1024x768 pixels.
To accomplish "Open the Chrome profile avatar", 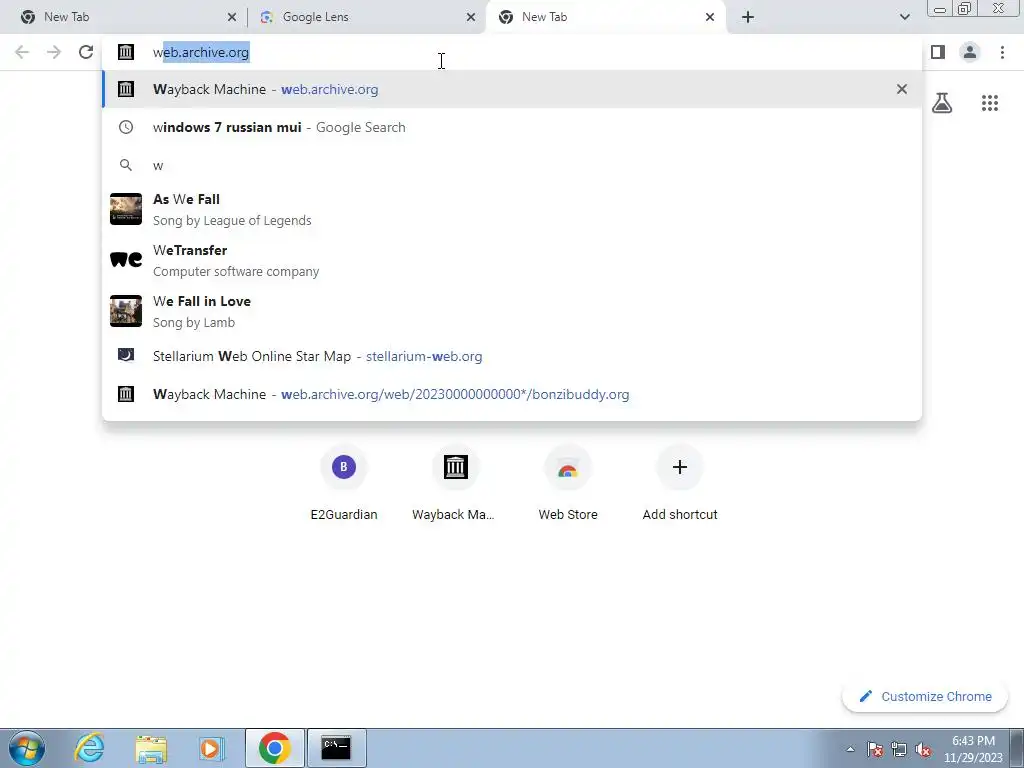I will [x=970, y=52].
